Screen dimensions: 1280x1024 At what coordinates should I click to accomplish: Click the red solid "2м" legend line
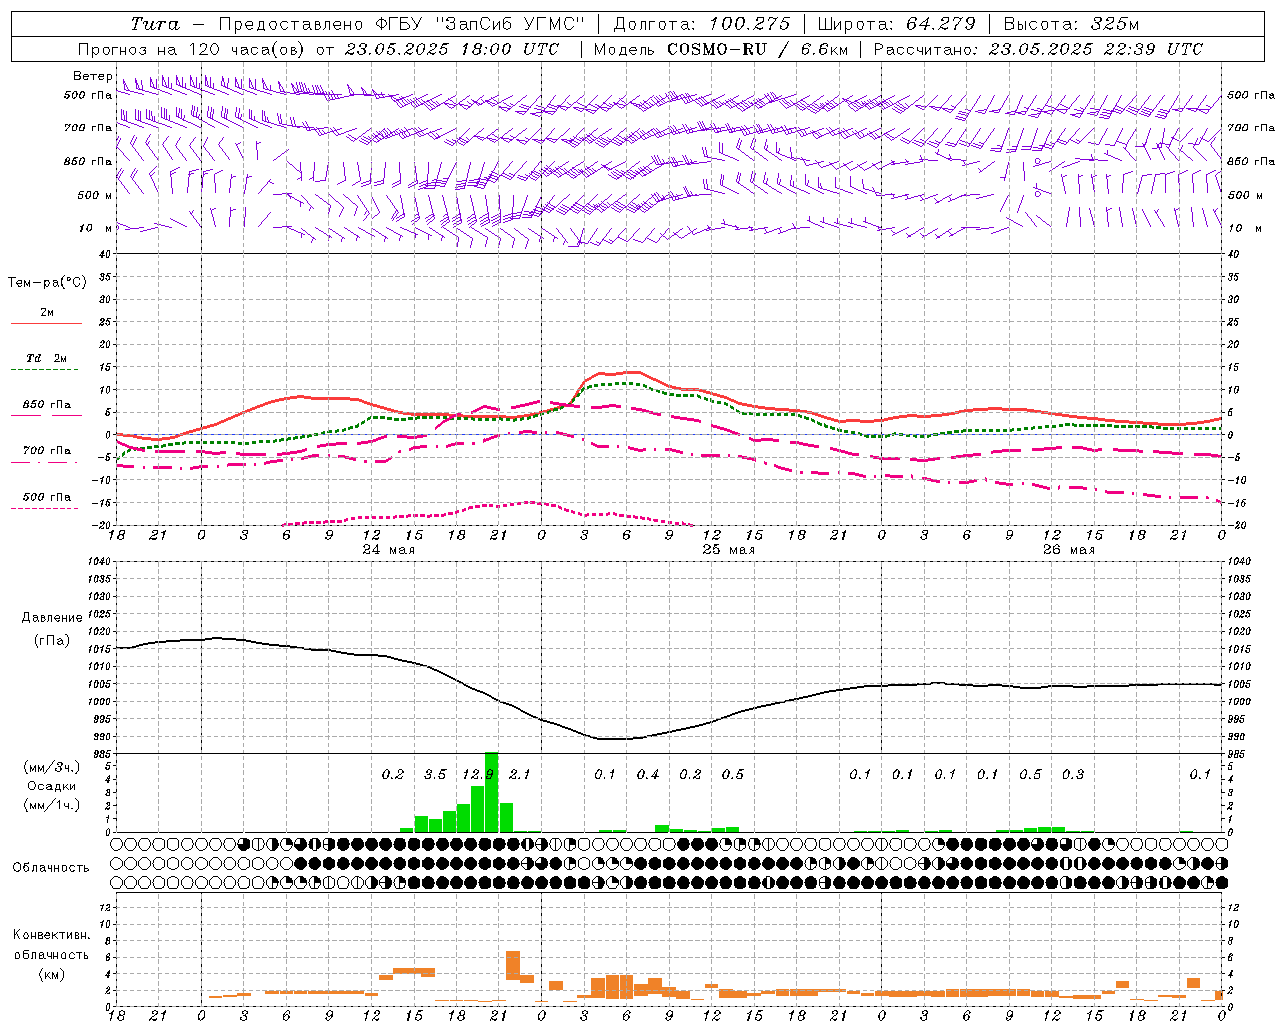(46, 323)
